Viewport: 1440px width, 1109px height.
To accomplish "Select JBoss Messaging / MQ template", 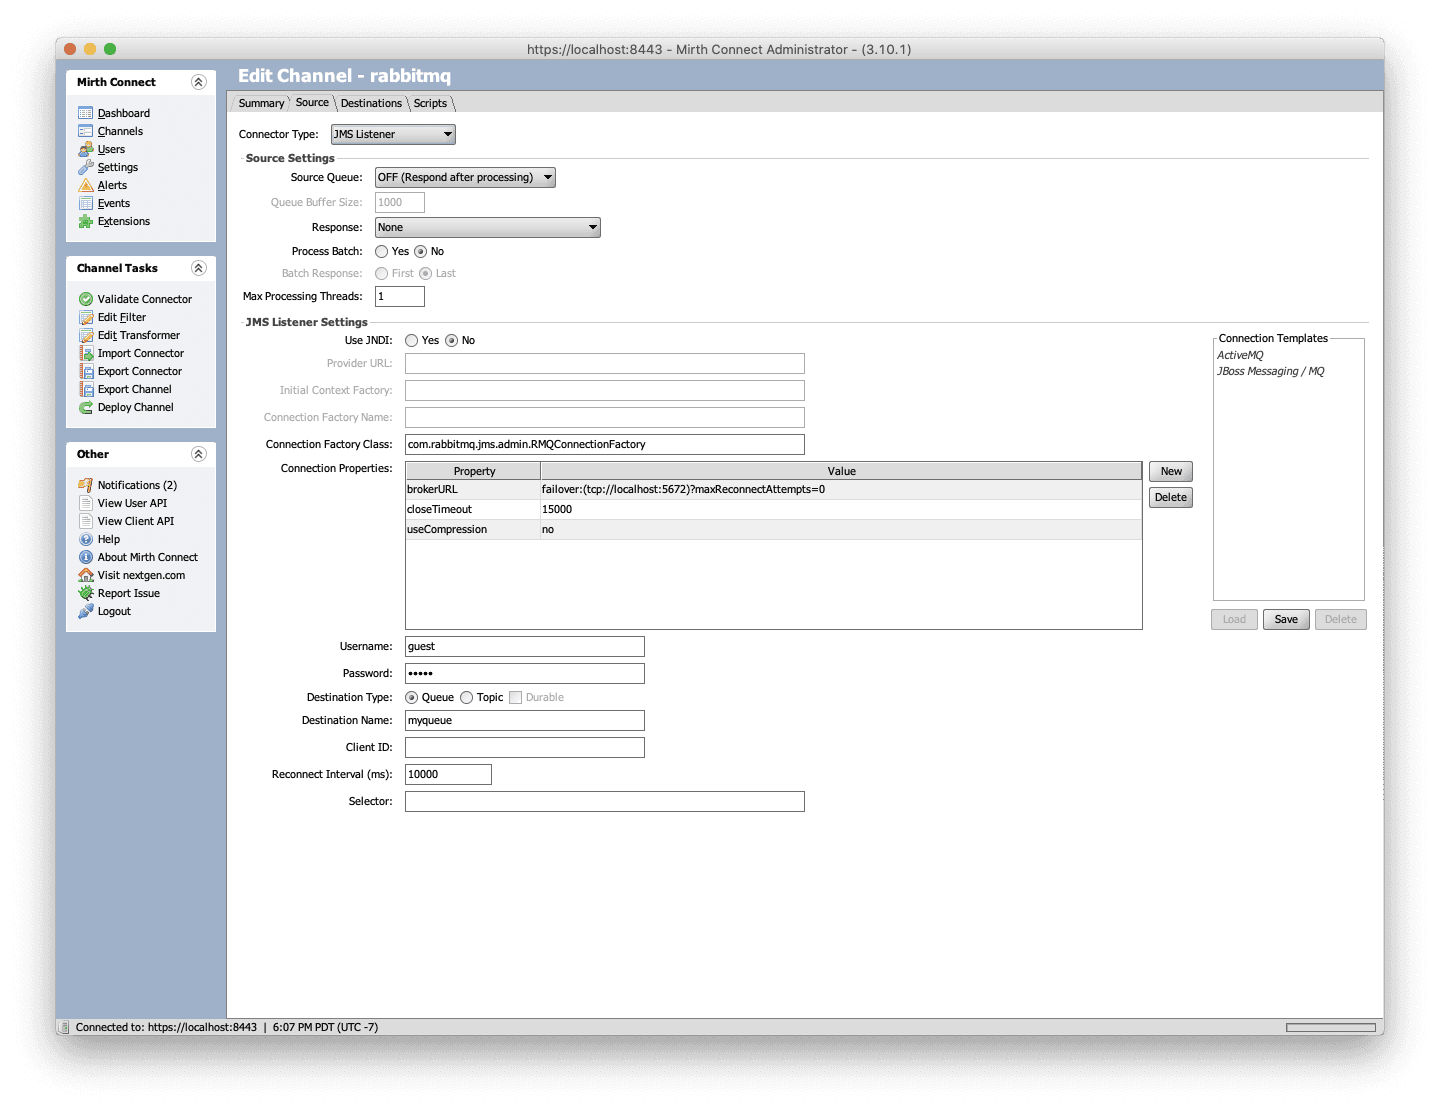I will [1270, 371].
